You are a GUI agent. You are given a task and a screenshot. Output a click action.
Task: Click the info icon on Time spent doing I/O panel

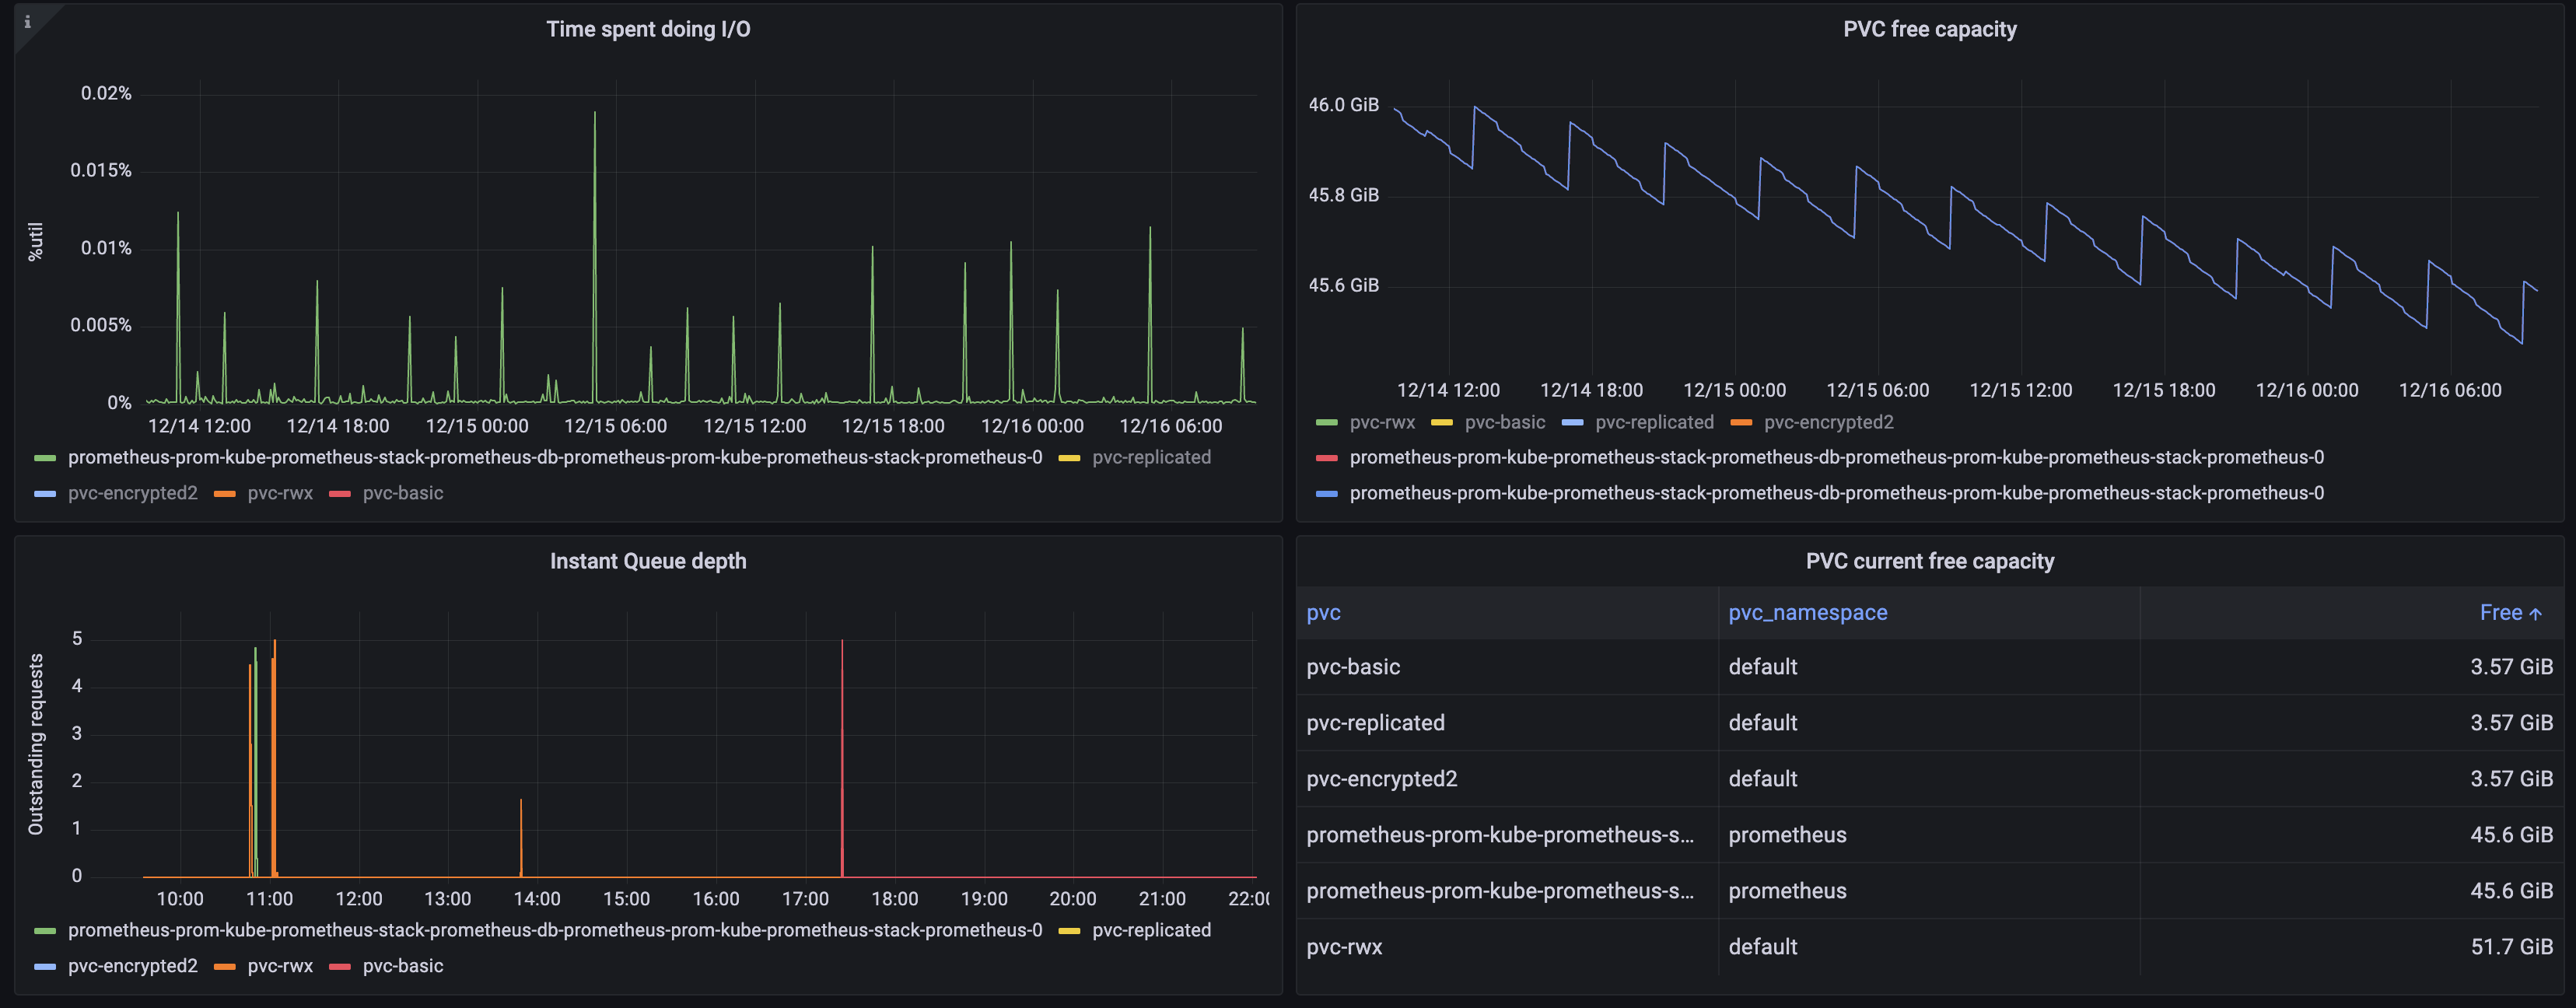[x=27, y=22]
